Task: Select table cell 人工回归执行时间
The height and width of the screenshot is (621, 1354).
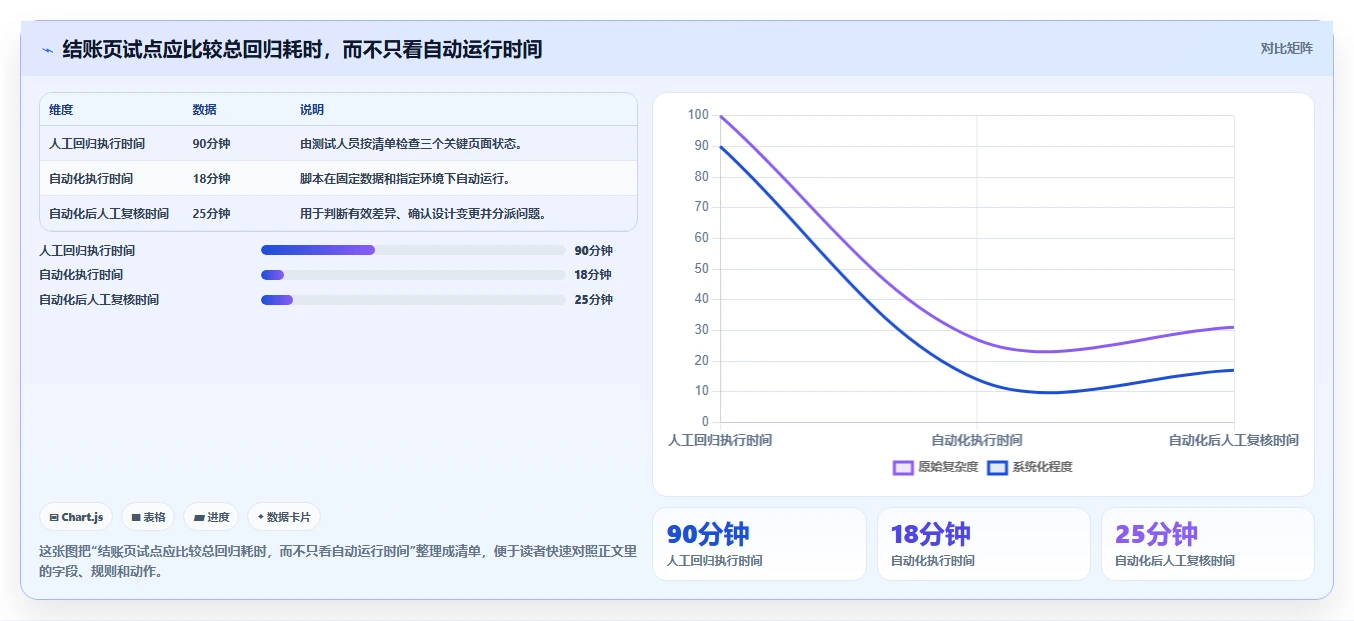Action: click(x=97, y=144)
